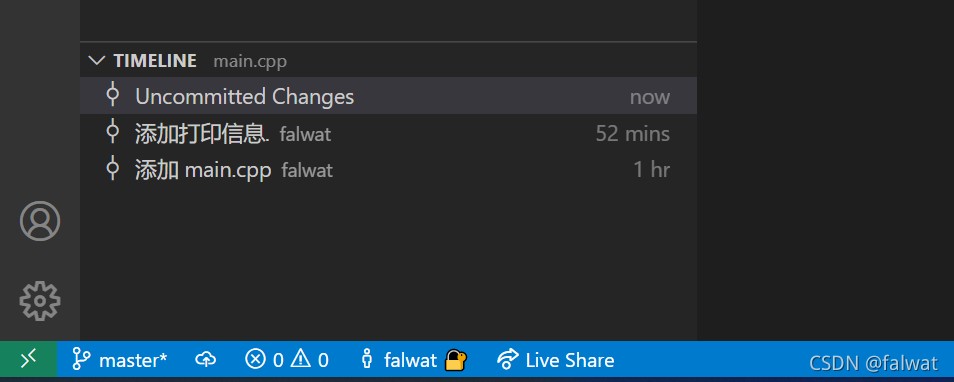Click the commit node icon of 添加打印信息
954x382 pixels.
click(113, 132)
